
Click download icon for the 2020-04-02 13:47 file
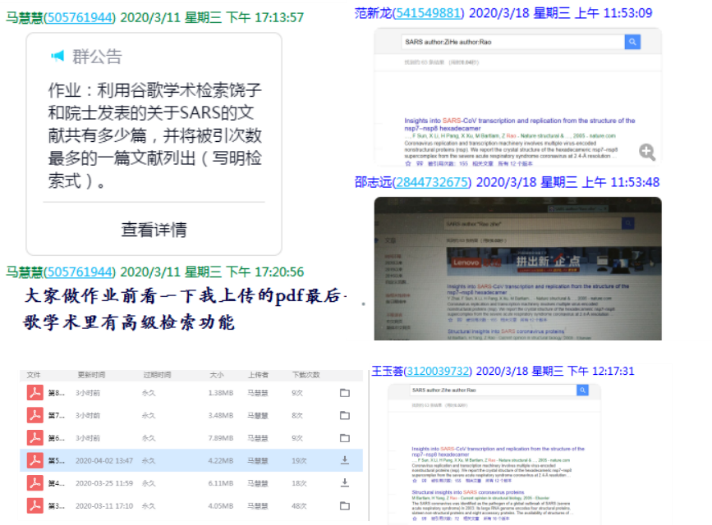tap(345, 460)
